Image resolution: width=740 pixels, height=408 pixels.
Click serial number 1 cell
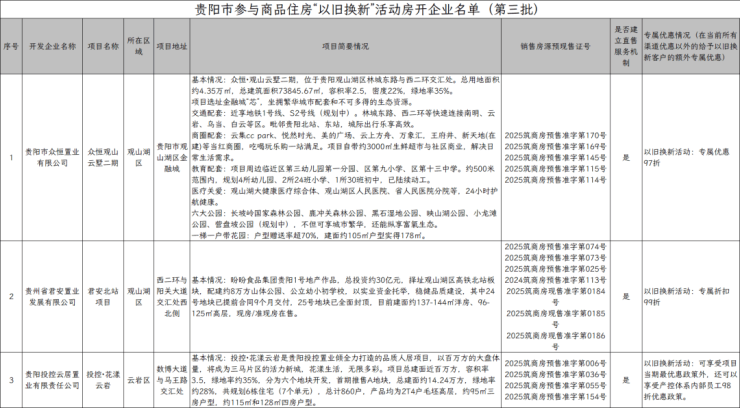pyautogui.click(x=11, y=158)
